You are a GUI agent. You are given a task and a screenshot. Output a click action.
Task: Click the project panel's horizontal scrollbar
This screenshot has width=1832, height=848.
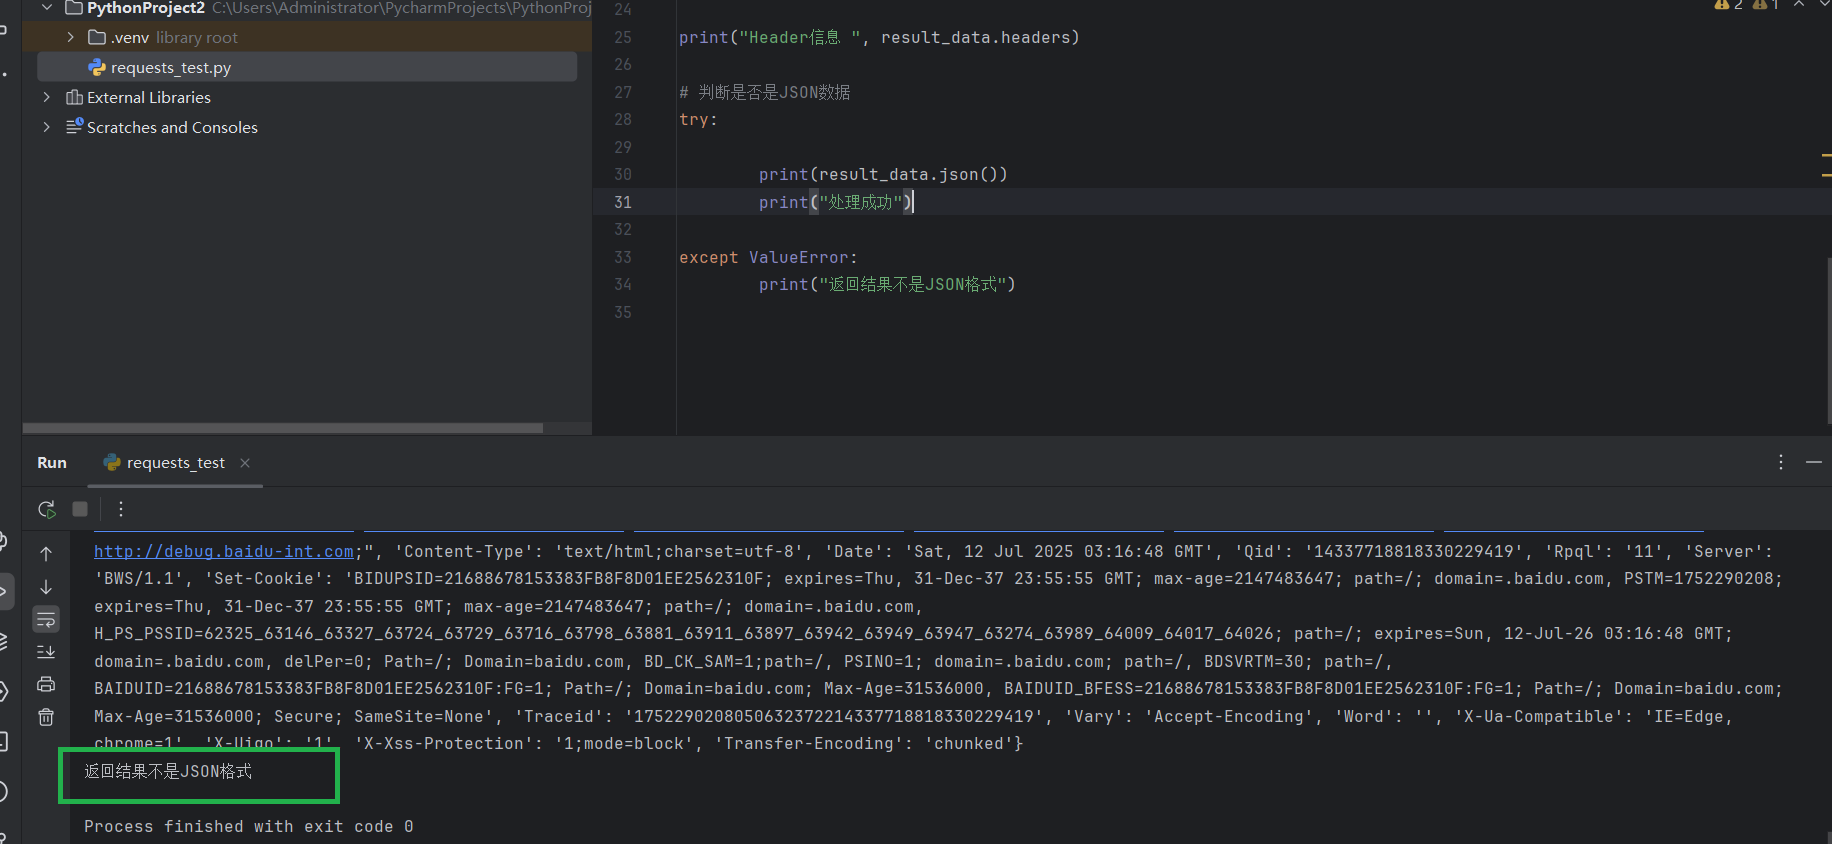[283, 428]
